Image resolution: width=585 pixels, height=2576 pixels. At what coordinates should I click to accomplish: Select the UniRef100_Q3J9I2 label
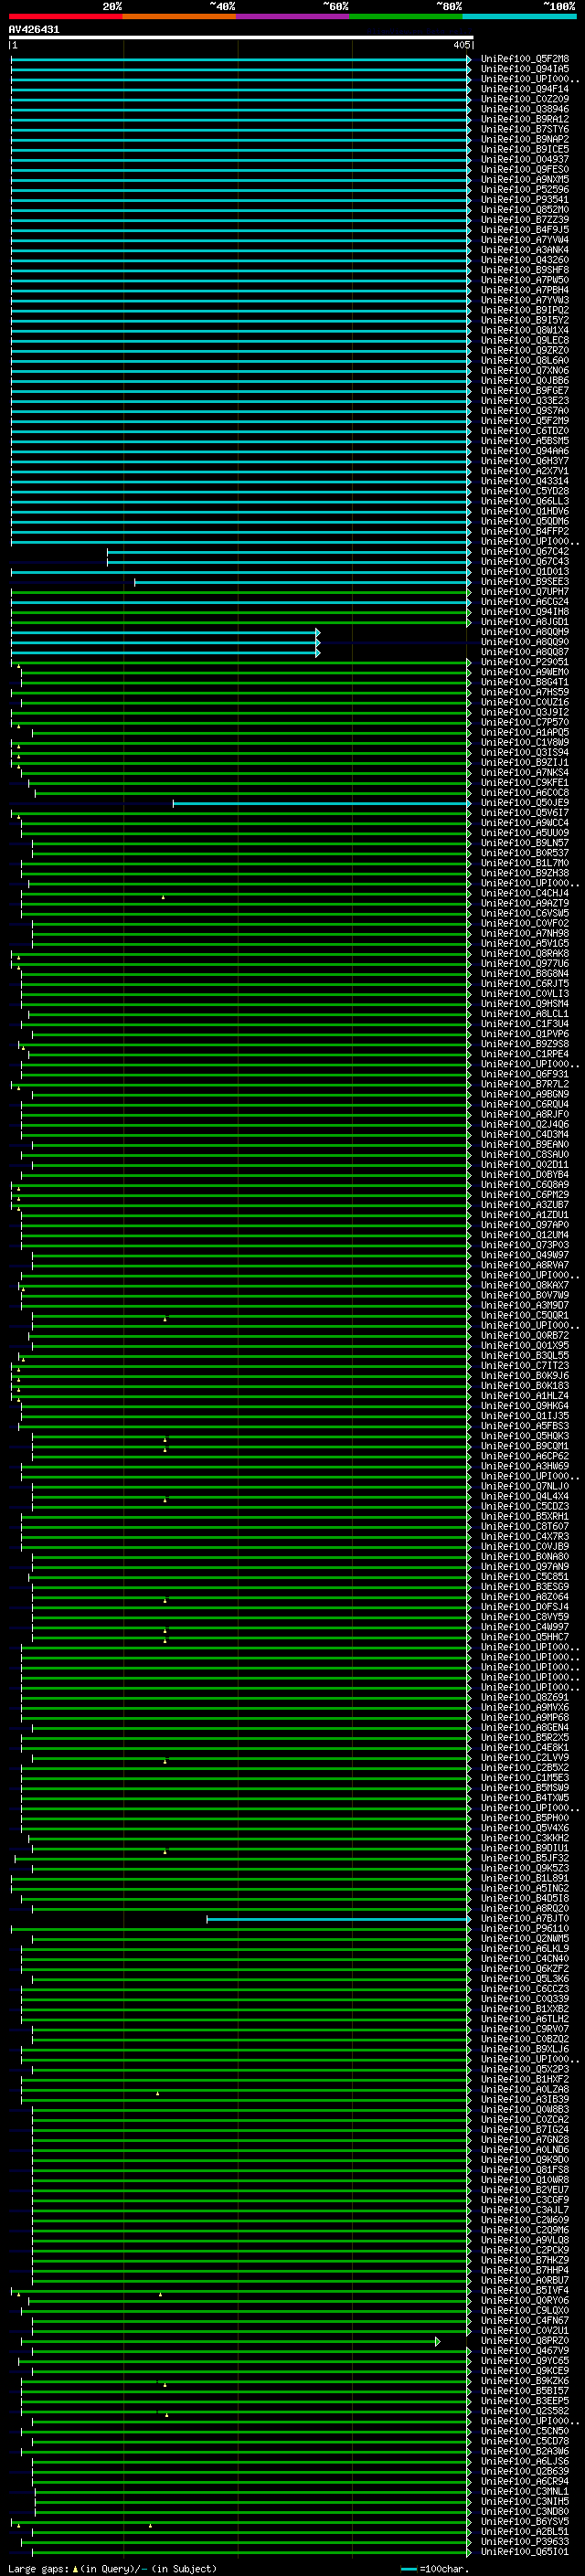(x=525, y=712)
